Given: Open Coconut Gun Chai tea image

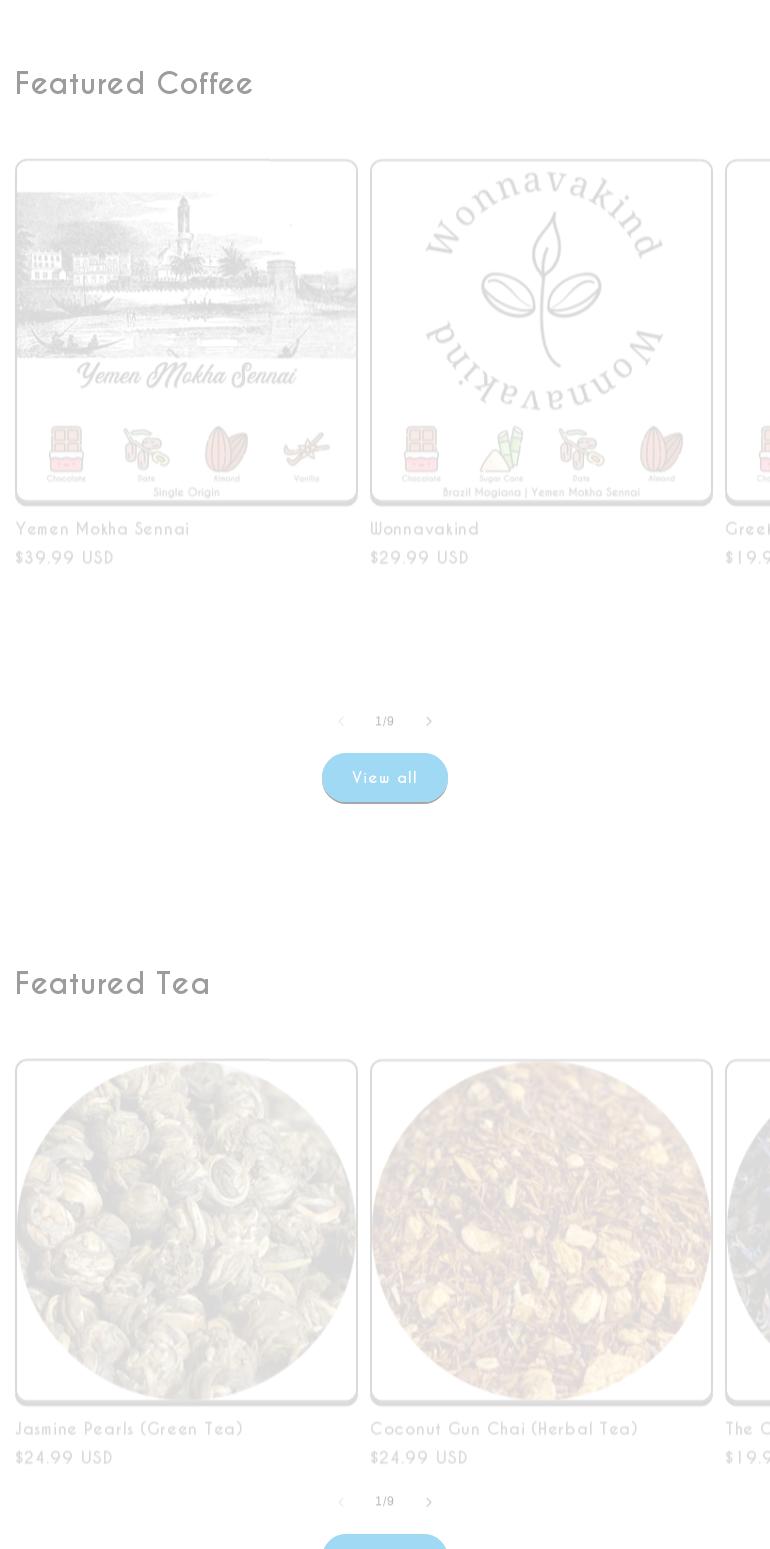Looking at the screenshot, I should click(x=541, y=1231).
